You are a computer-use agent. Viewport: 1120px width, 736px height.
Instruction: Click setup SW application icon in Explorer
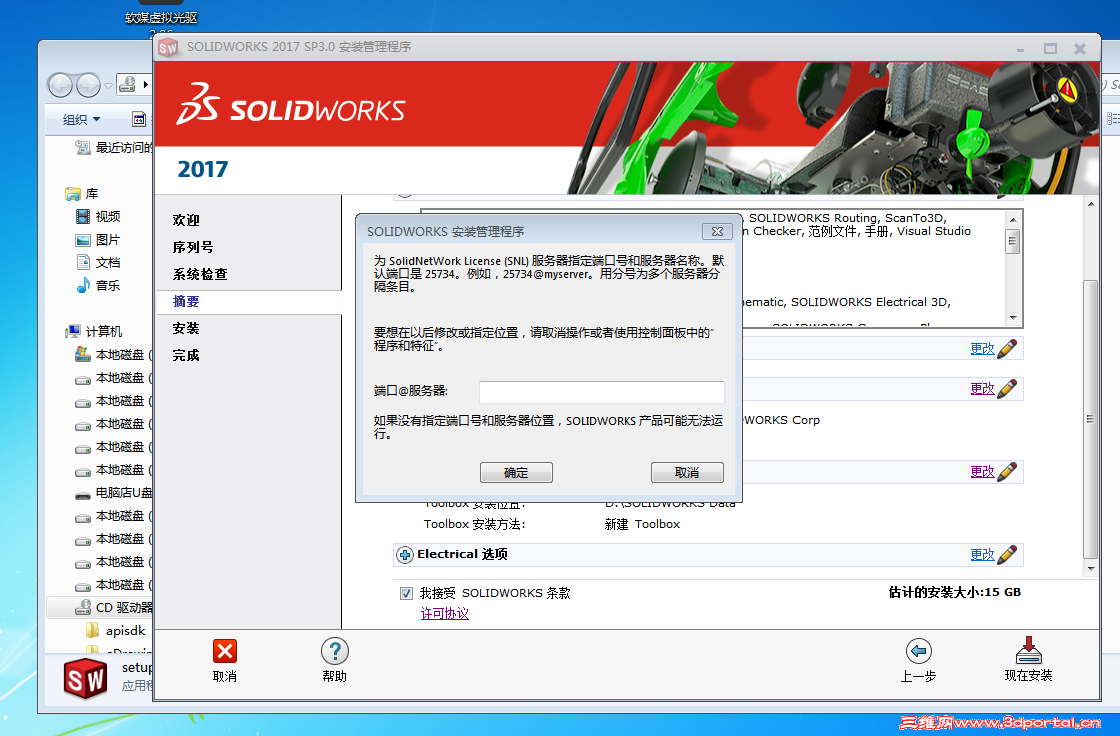coord(86,679)
